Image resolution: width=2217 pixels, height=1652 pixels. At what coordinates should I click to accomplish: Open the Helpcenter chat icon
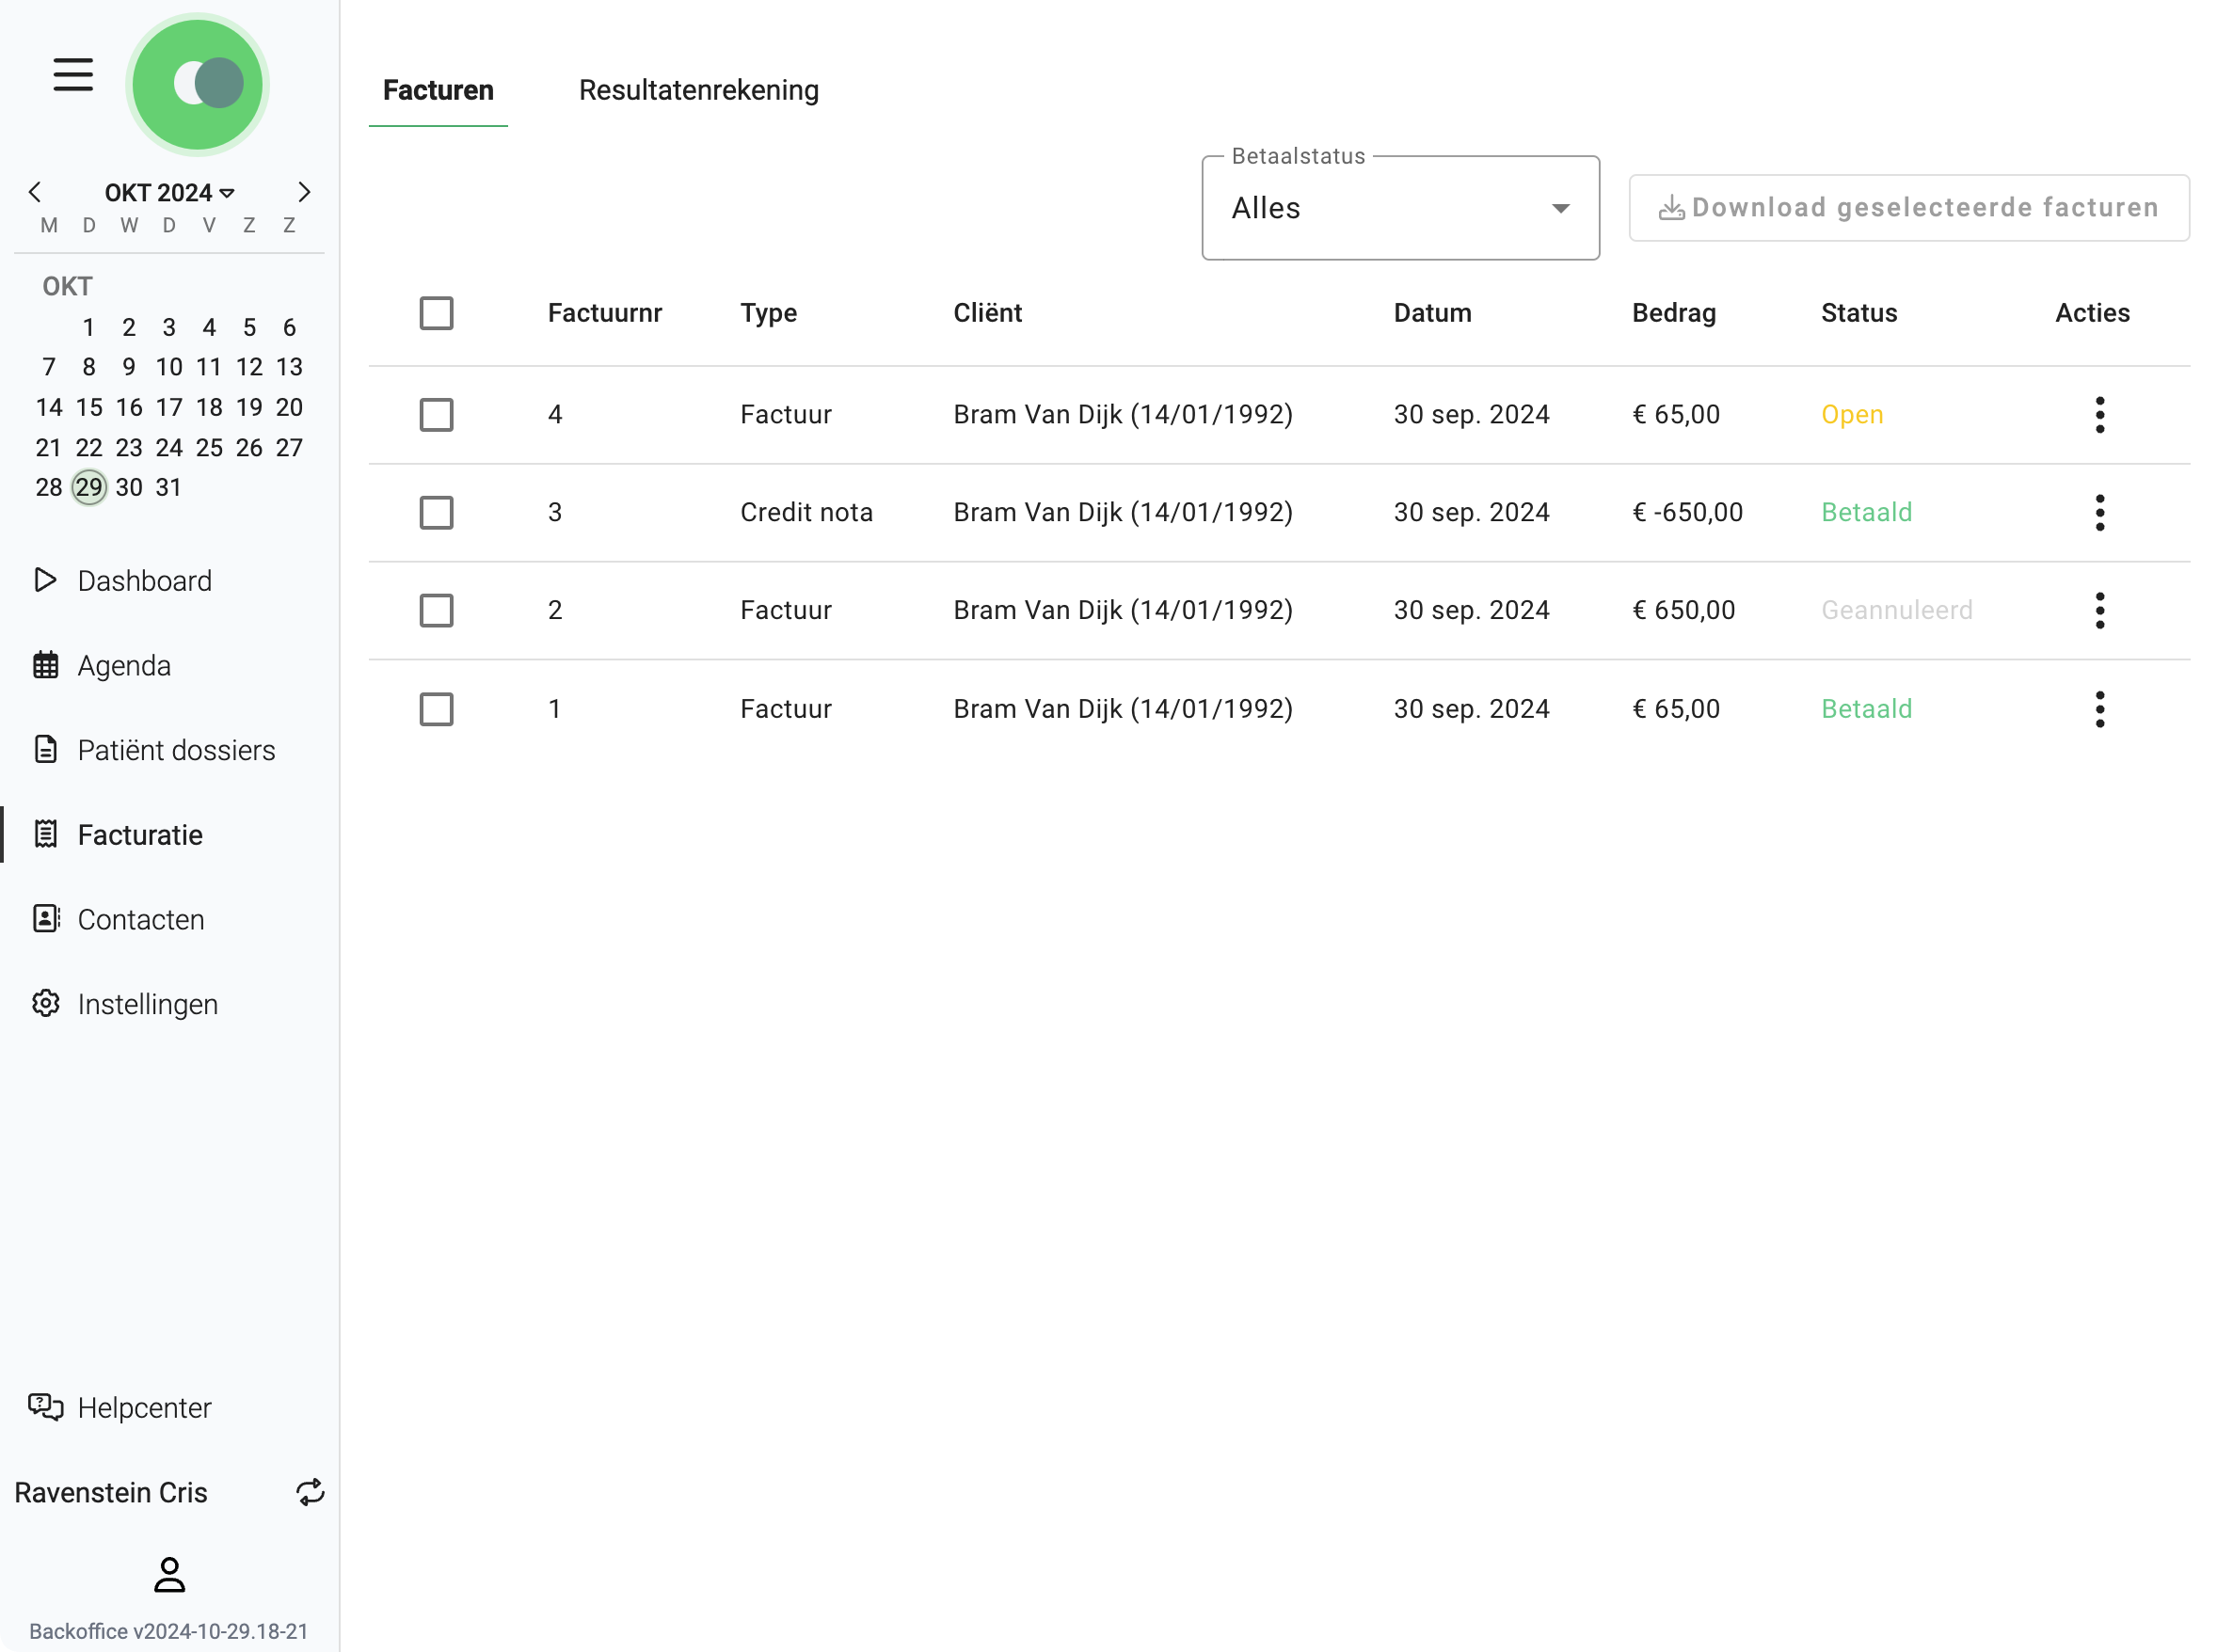(45, 1407)
